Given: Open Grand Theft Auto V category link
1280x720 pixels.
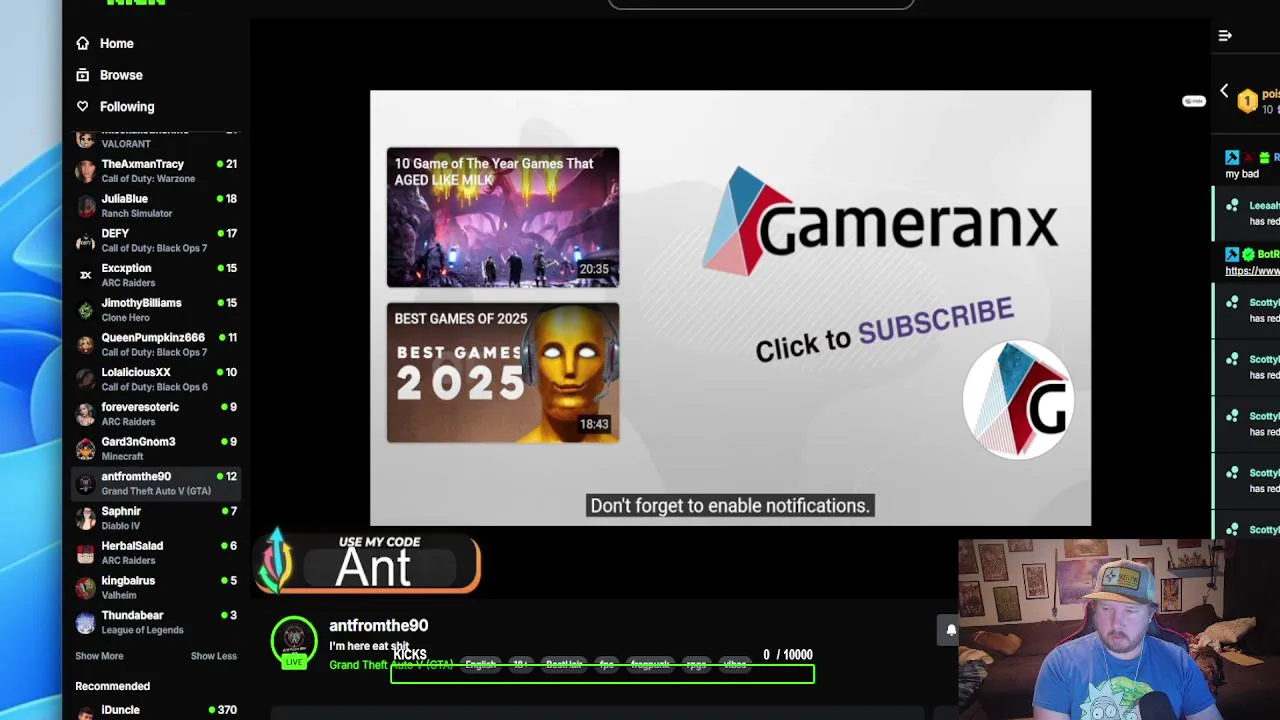Looking at the screenshot, I should tap(391, 665).
